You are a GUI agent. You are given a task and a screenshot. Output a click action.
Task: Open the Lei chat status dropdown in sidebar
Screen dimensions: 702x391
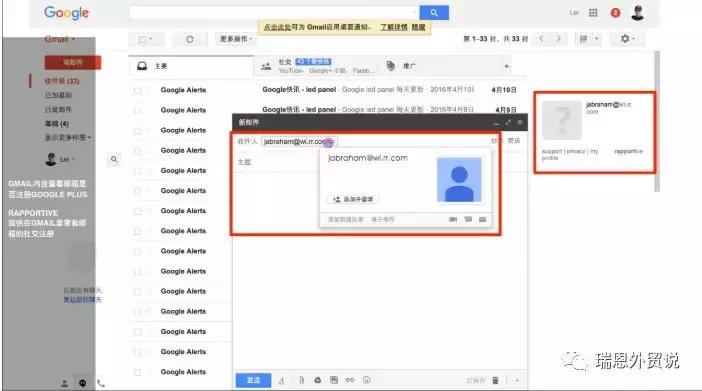click(x=67, y=159)
